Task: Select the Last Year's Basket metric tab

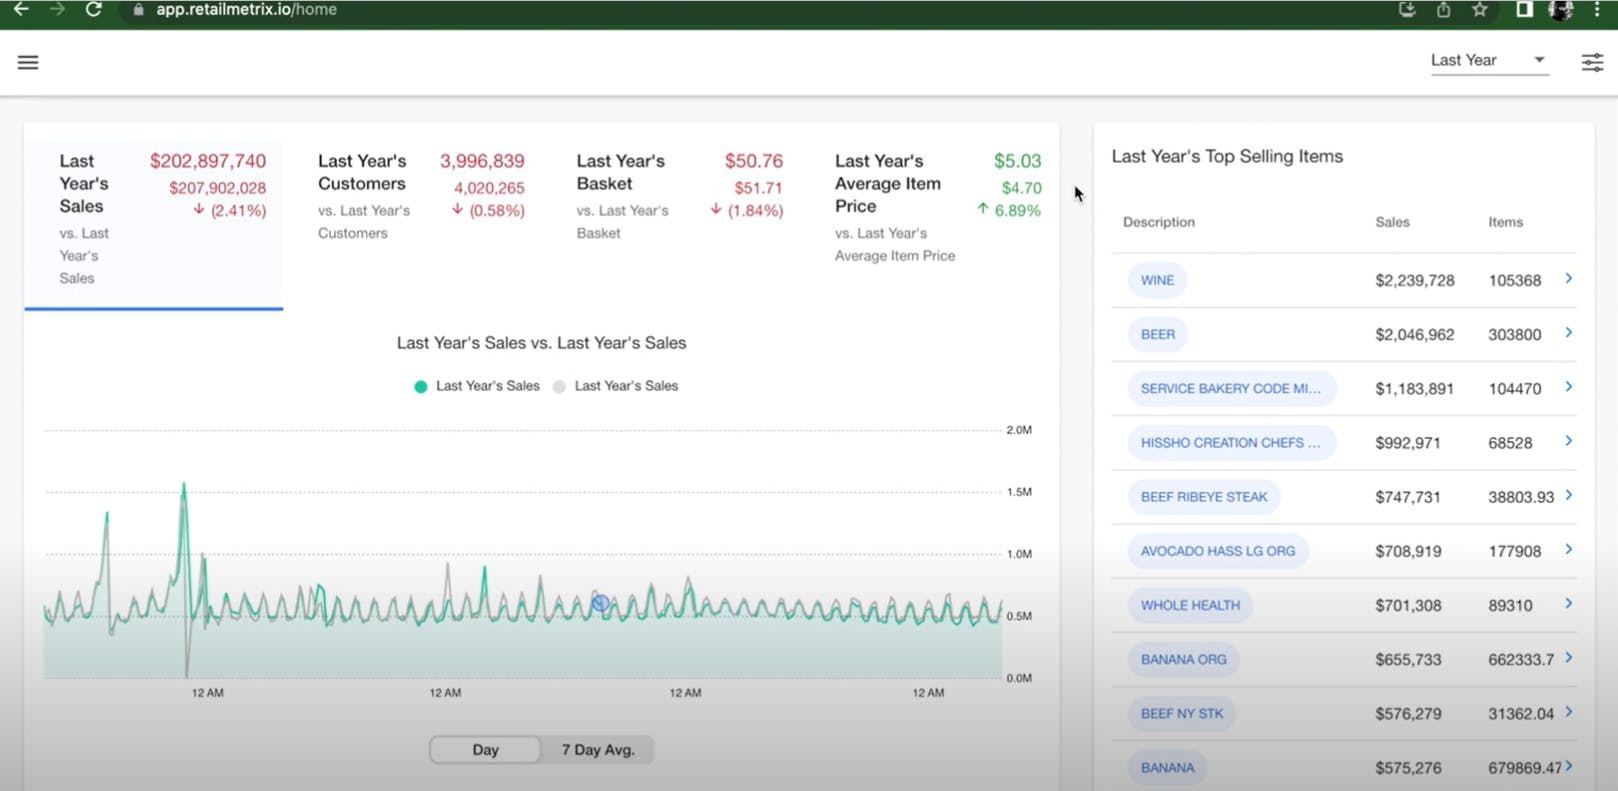Action: point(680,196)
